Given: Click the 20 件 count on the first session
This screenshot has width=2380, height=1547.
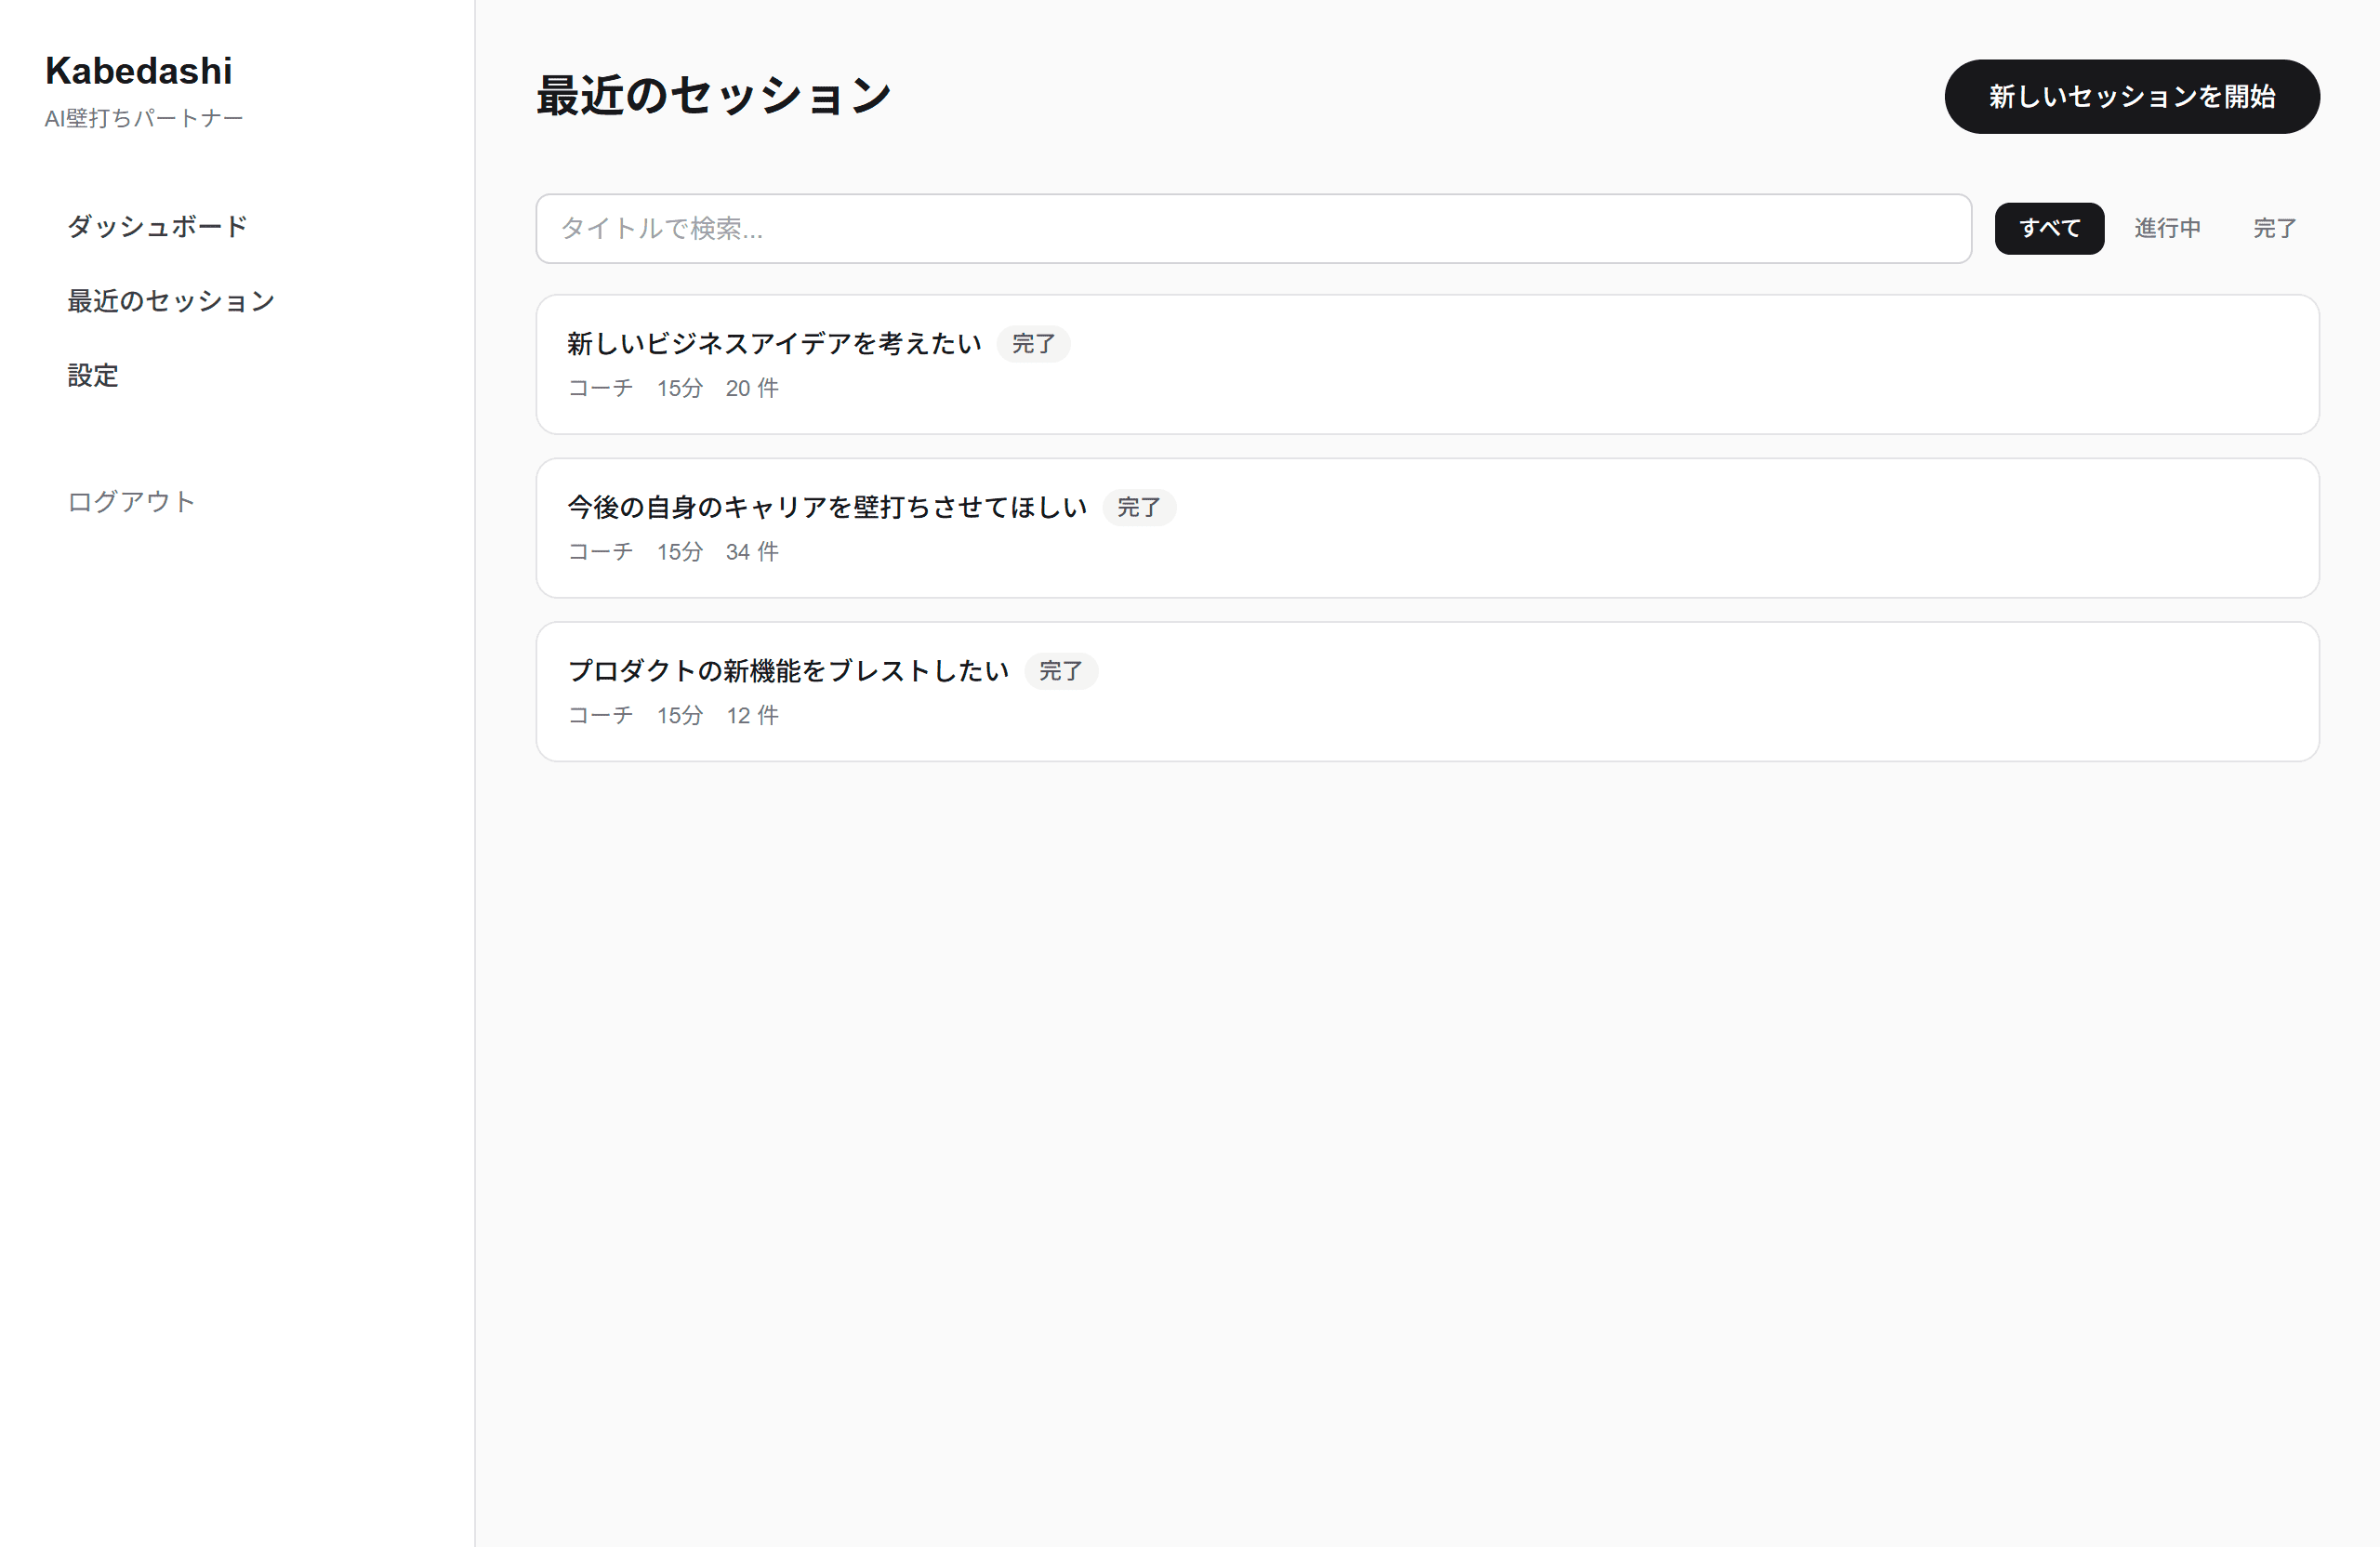Looking at the screenshot, I should click(751, 388).
